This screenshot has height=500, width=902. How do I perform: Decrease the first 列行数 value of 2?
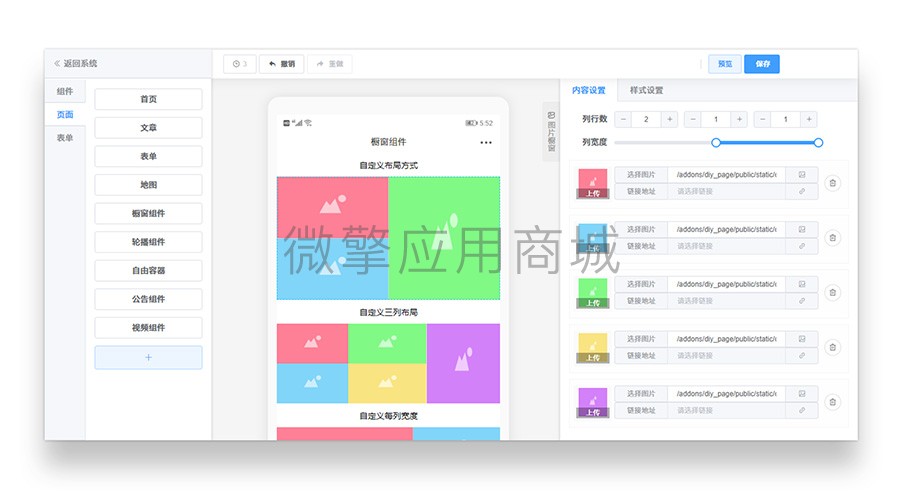(623, 119)
